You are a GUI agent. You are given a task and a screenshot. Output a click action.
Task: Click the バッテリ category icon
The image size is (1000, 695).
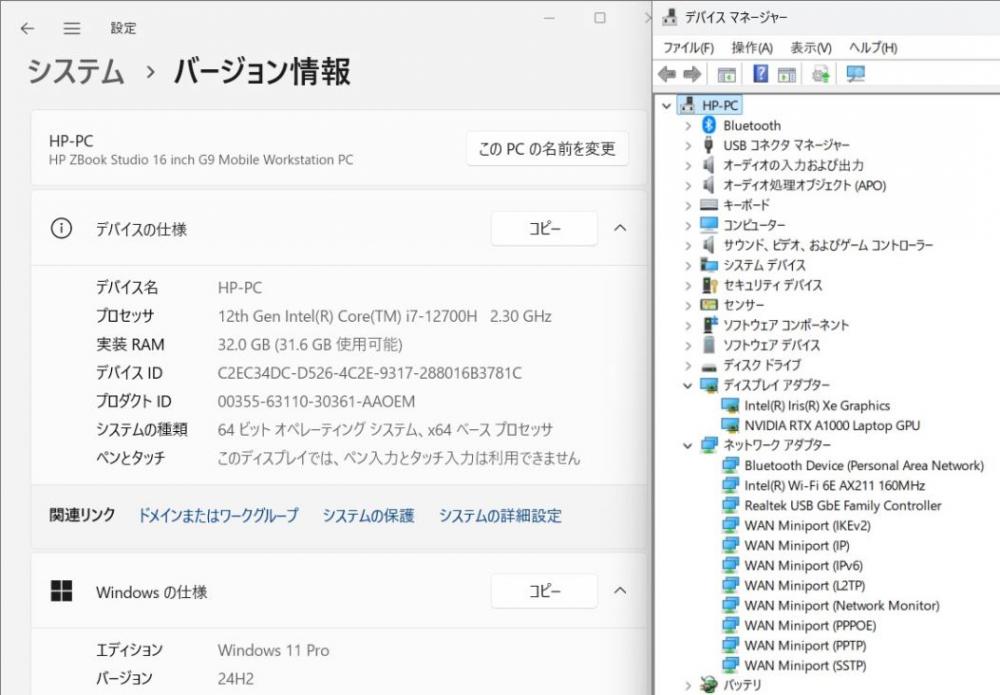pos(709,685)
